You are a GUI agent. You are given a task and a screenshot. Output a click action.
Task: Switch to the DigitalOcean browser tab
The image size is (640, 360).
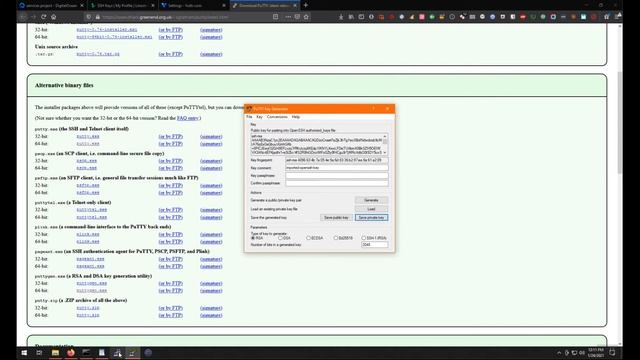click(x=51, y=6)
